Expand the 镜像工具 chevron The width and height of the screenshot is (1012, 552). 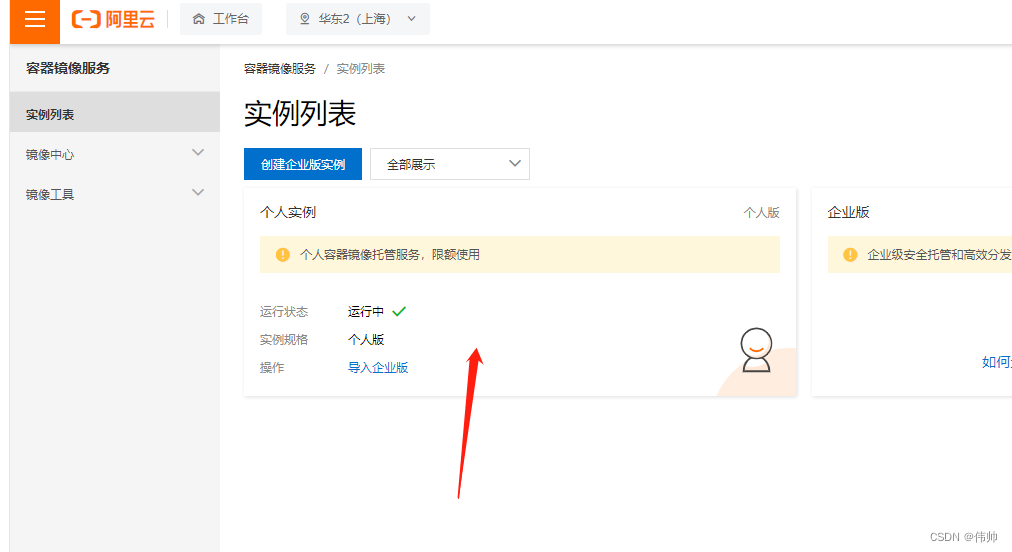198,193
